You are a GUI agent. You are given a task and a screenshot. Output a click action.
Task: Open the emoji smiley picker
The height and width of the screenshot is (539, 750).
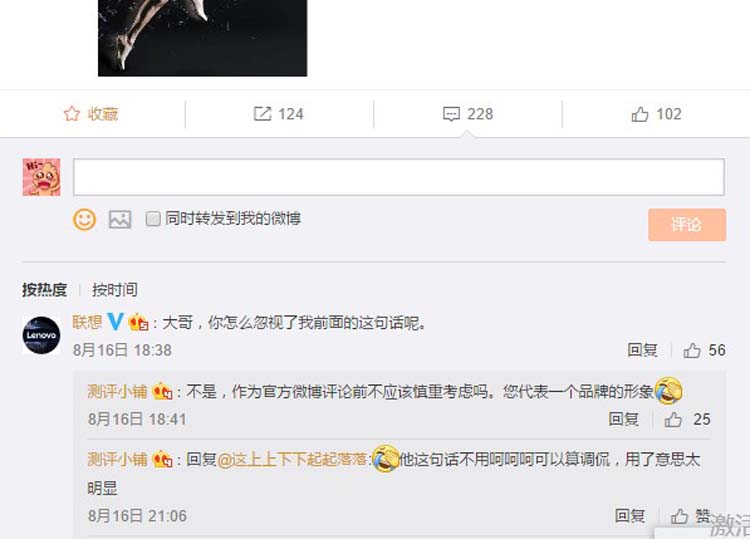[84, 219]
